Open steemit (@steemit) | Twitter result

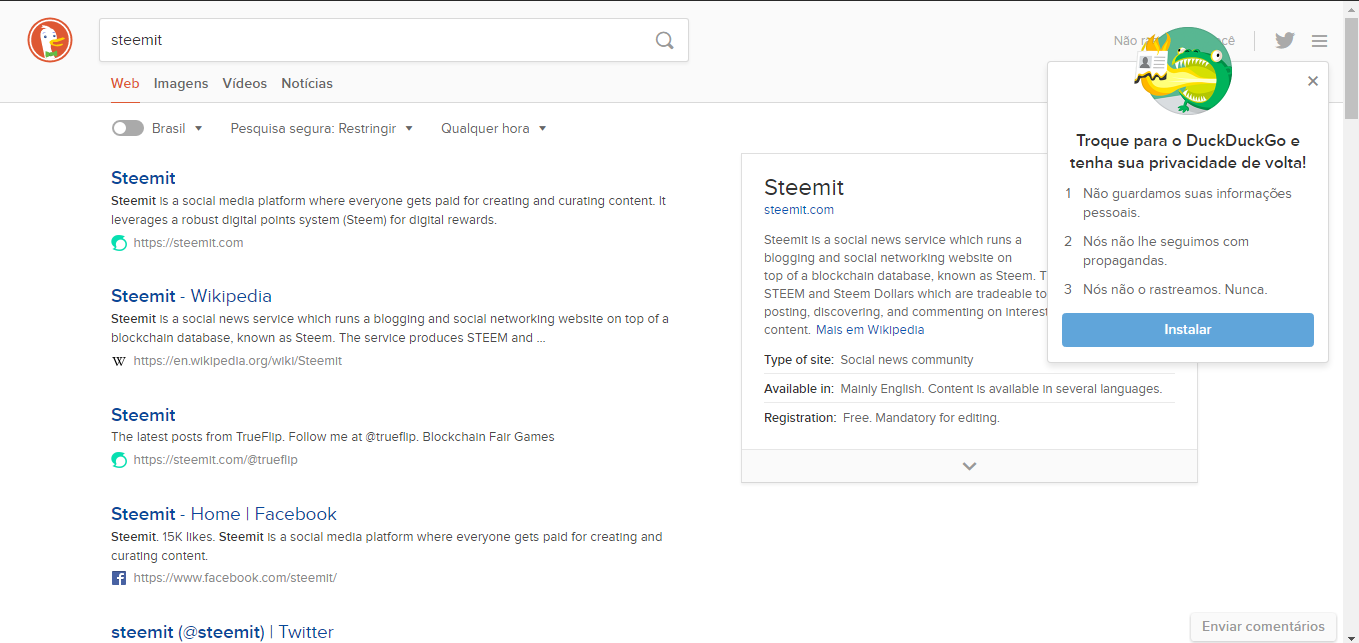pyautogui.click(x=222, y=632)
